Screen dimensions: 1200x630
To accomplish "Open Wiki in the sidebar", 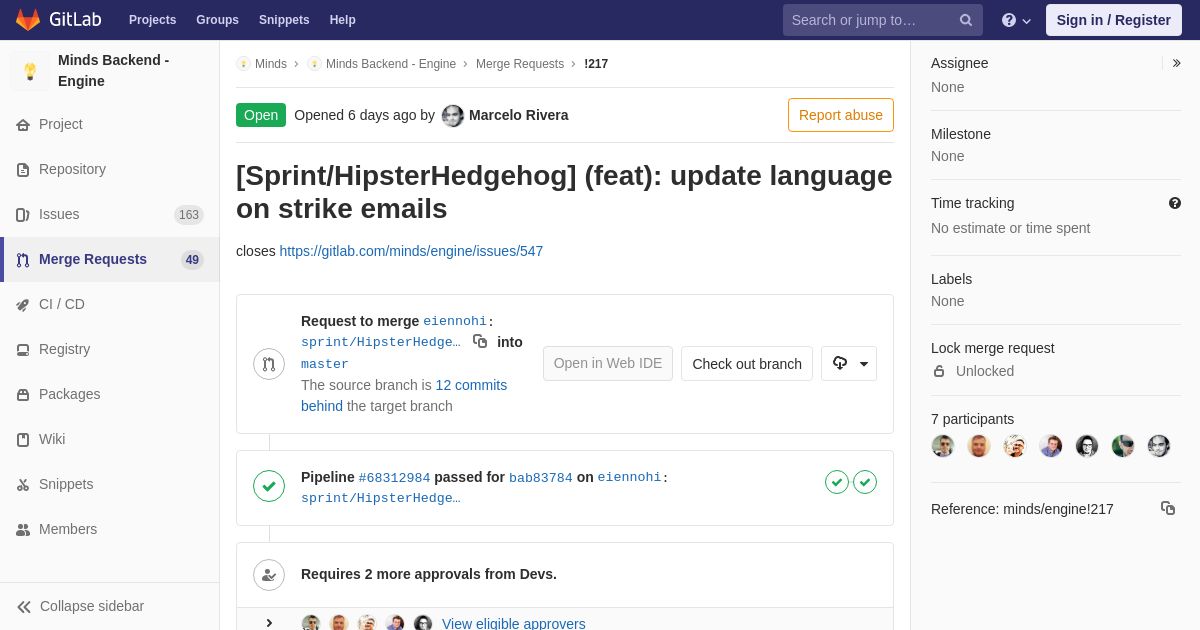I will (x=110, y=439).
